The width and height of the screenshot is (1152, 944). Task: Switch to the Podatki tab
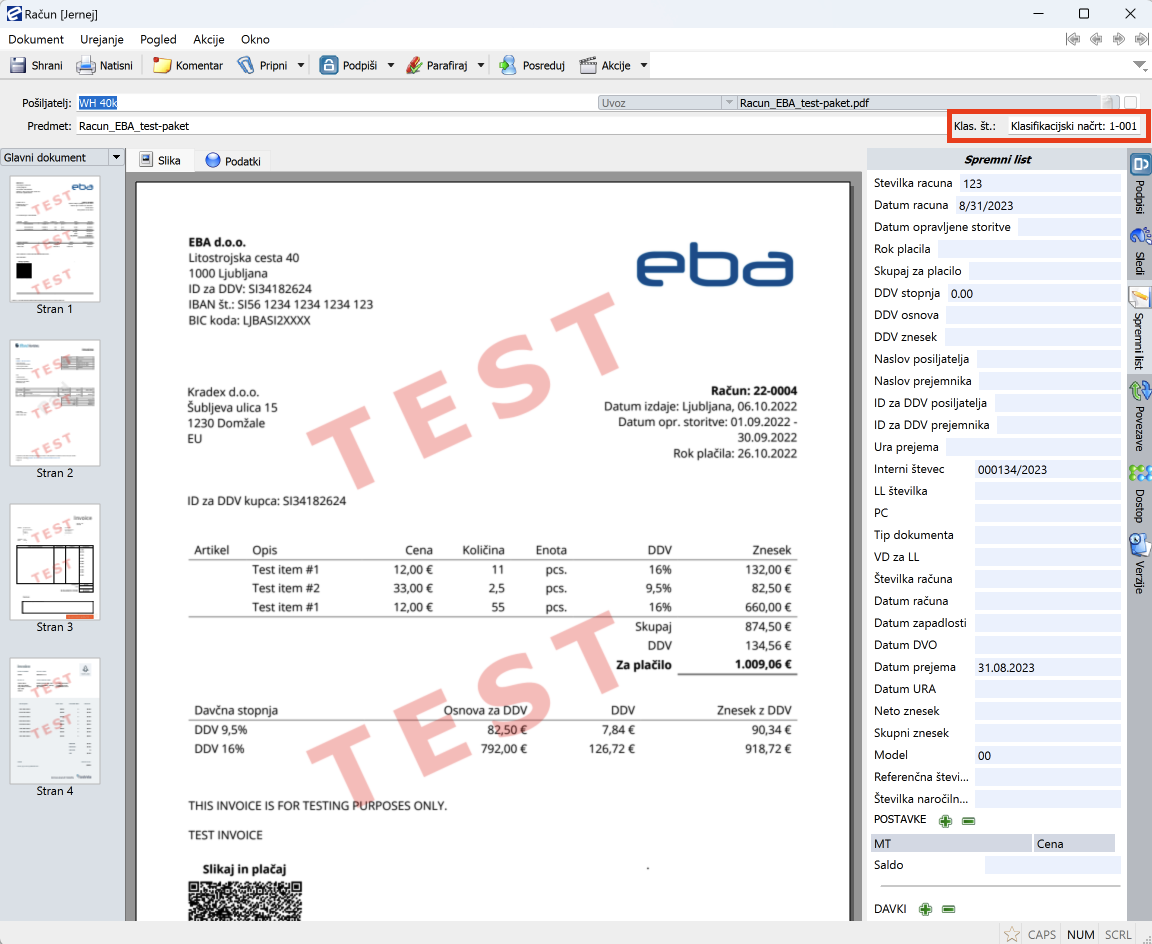point(233,161)
